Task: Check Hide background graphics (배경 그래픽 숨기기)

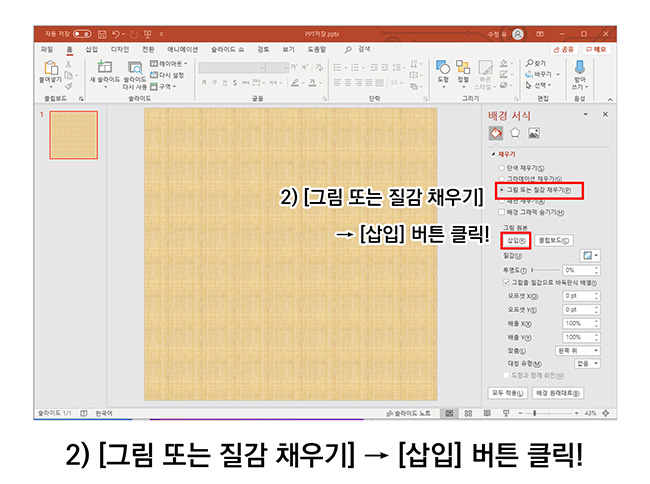Action: [502, 212]
